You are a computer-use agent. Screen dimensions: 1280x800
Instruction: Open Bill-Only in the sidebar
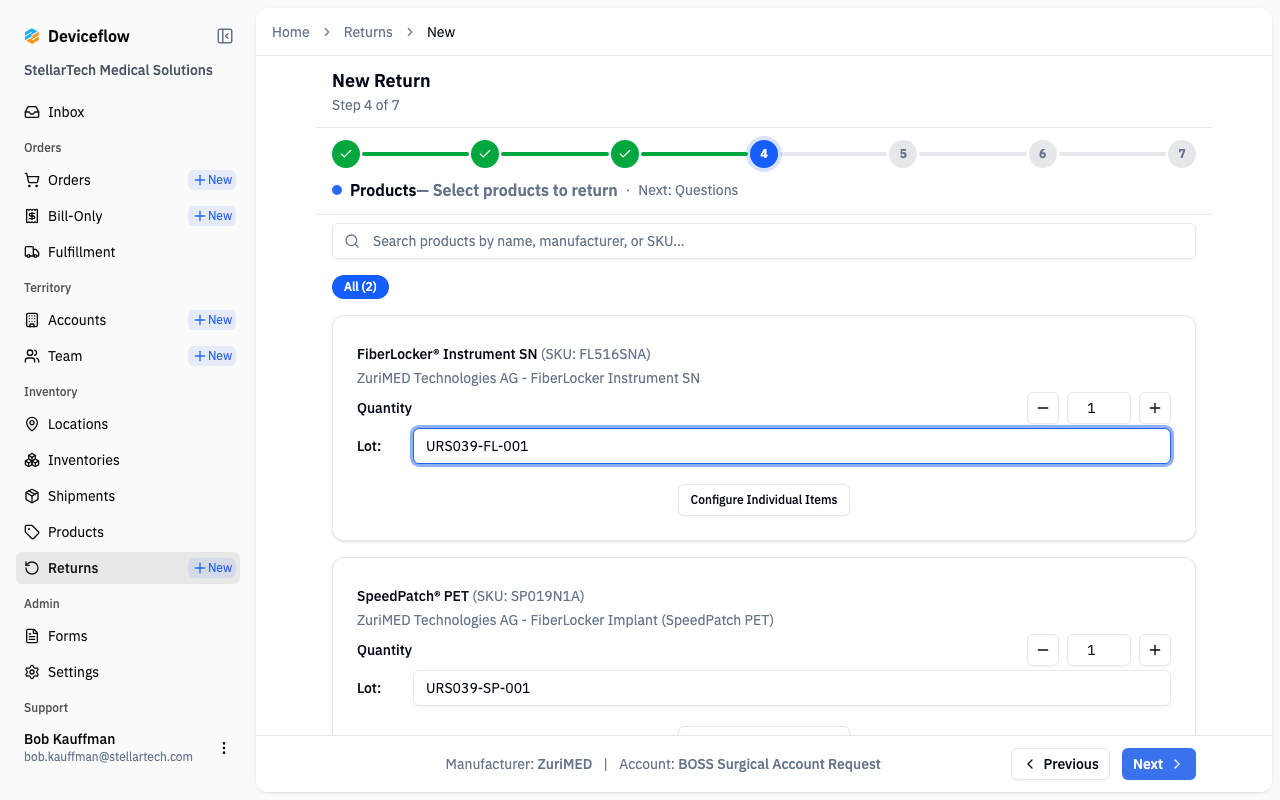[x=75, y=216]
